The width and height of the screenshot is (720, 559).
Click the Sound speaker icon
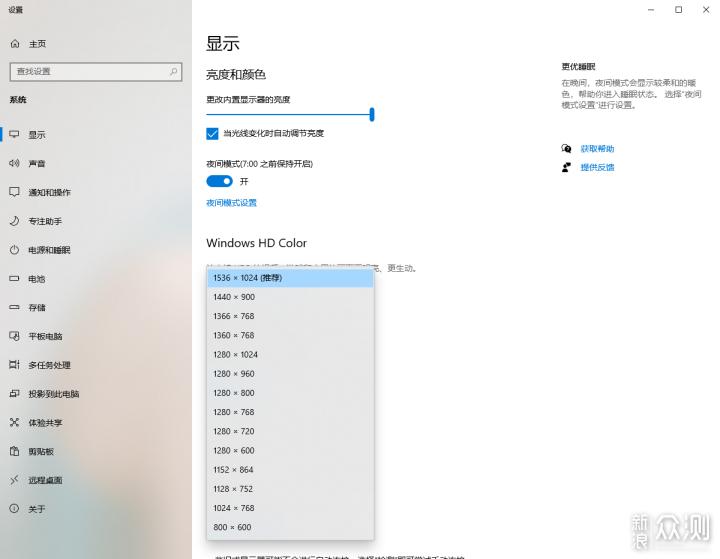15,163
